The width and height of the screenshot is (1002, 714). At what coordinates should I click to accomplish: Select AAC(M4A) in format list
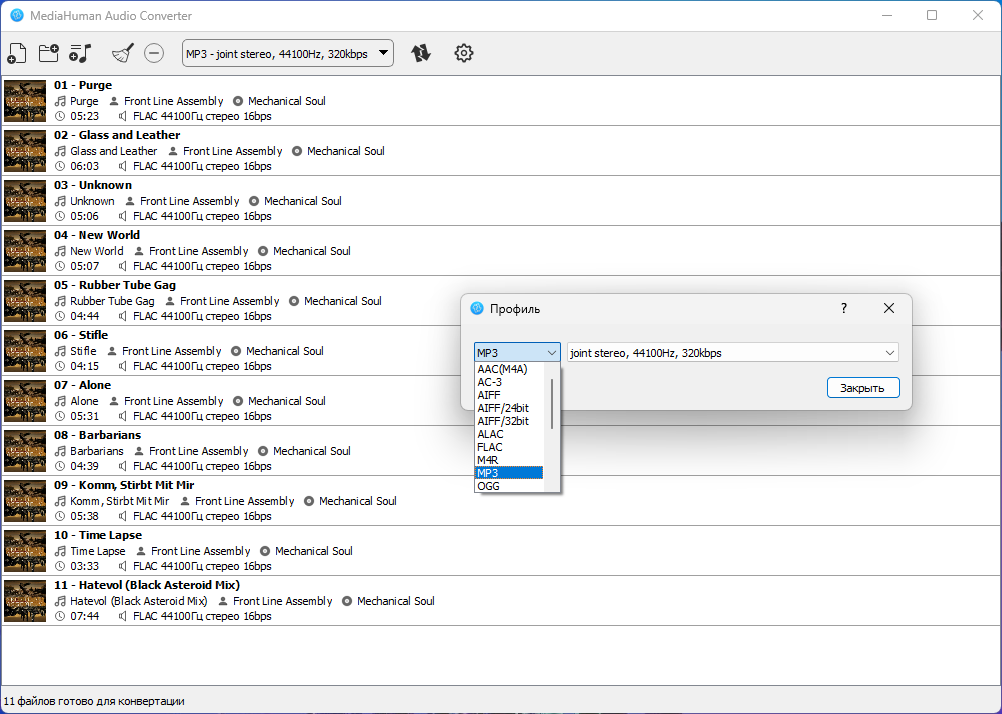point(509,369)
